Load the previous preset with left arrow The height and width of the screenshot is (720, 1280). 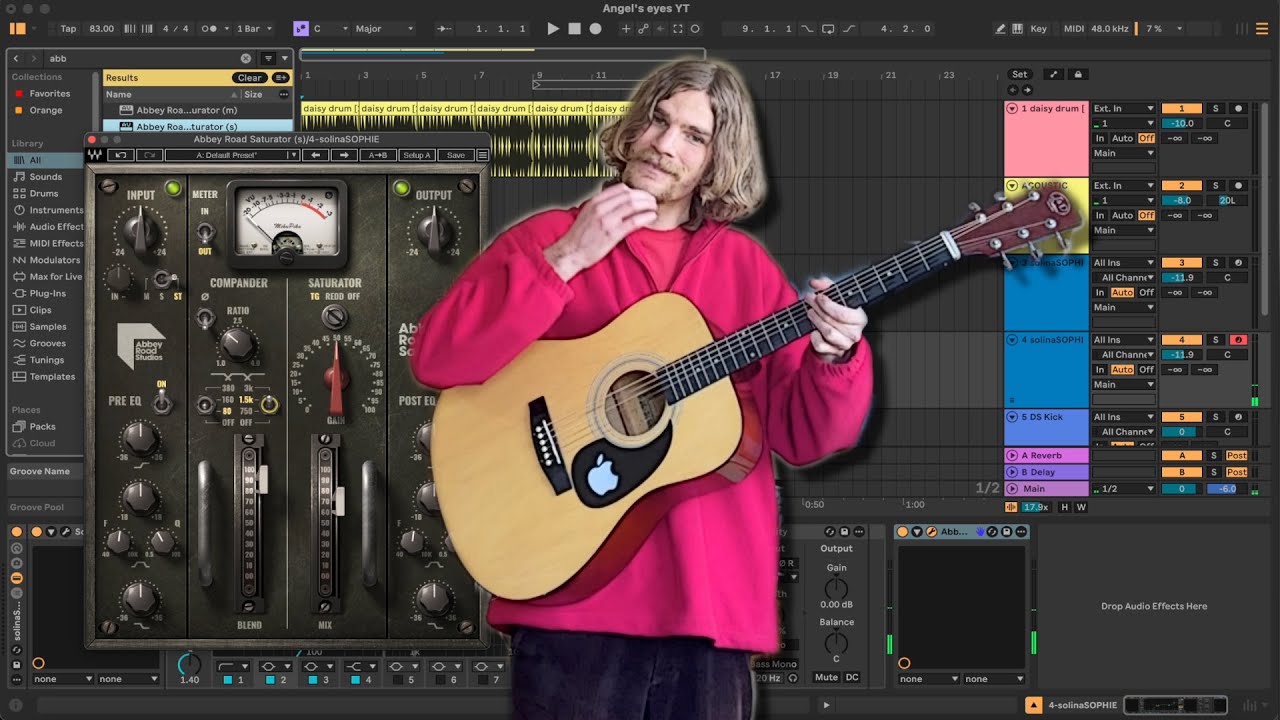(x=316, y=155)
